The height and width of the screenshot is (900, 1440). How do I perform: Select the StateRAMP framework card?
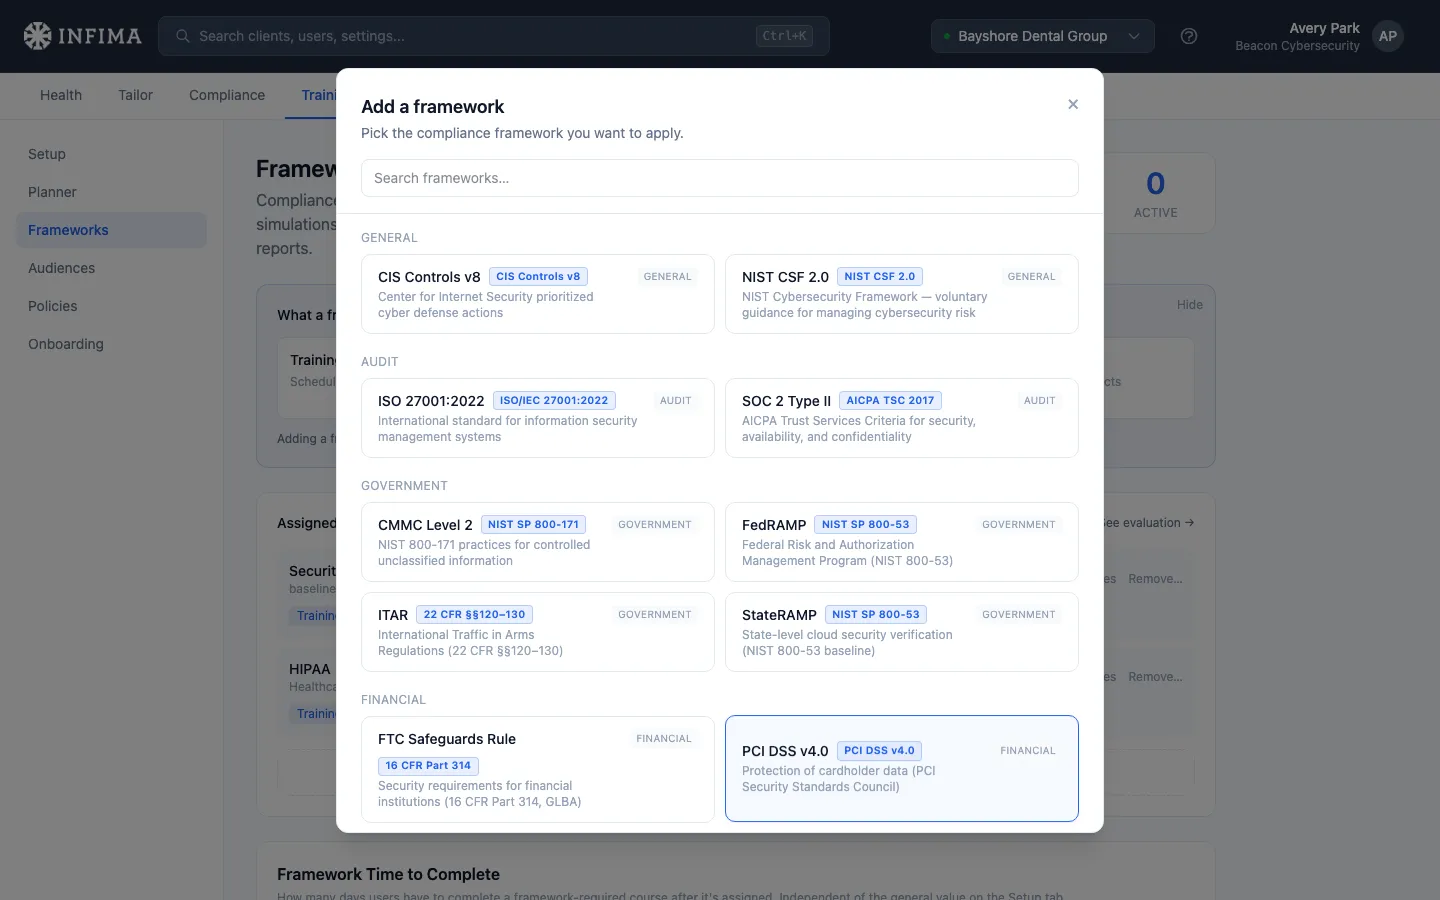click(x=902, y=632)
